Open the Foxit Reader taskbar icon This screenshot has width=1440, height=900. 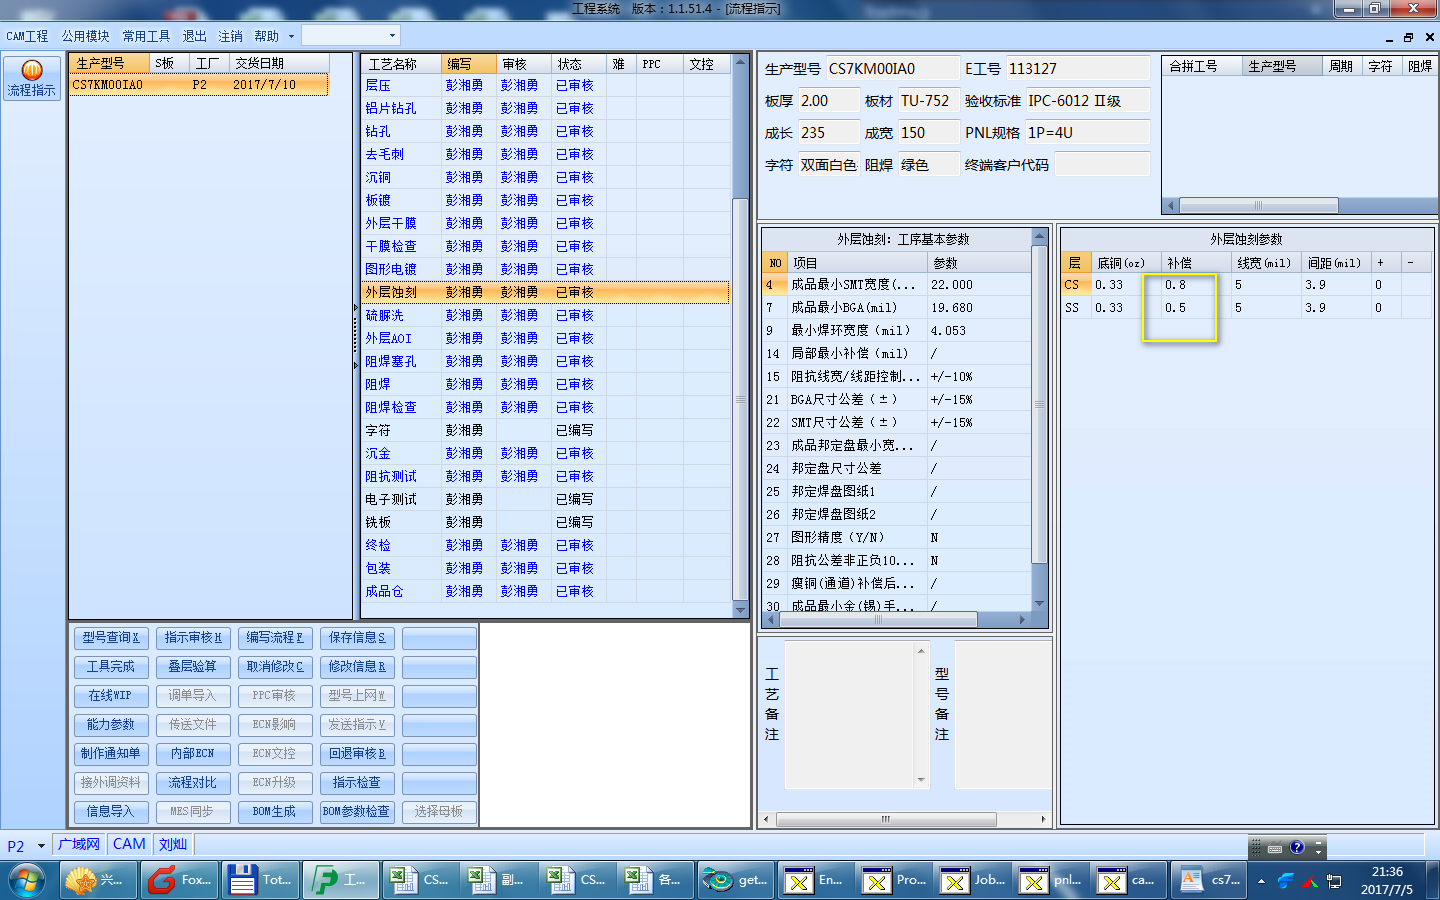[x=180, y=881]
